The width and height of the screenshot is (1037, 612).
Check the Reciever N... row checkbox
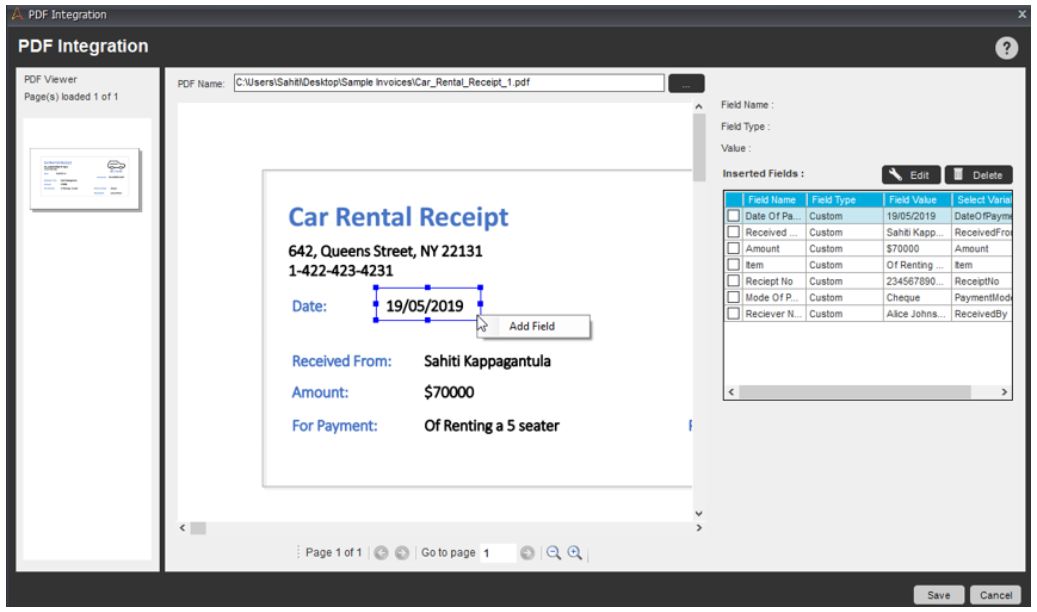733,314
